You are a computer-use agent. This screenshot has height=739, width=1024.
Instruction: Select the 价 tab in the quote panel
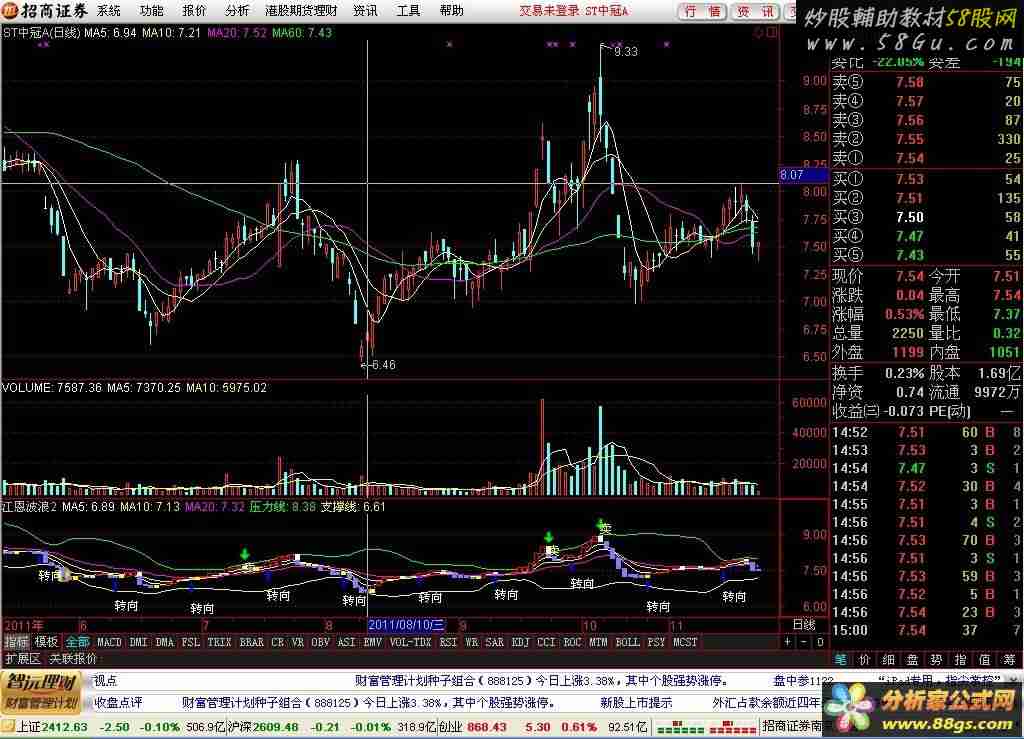(x=865, y=659)
